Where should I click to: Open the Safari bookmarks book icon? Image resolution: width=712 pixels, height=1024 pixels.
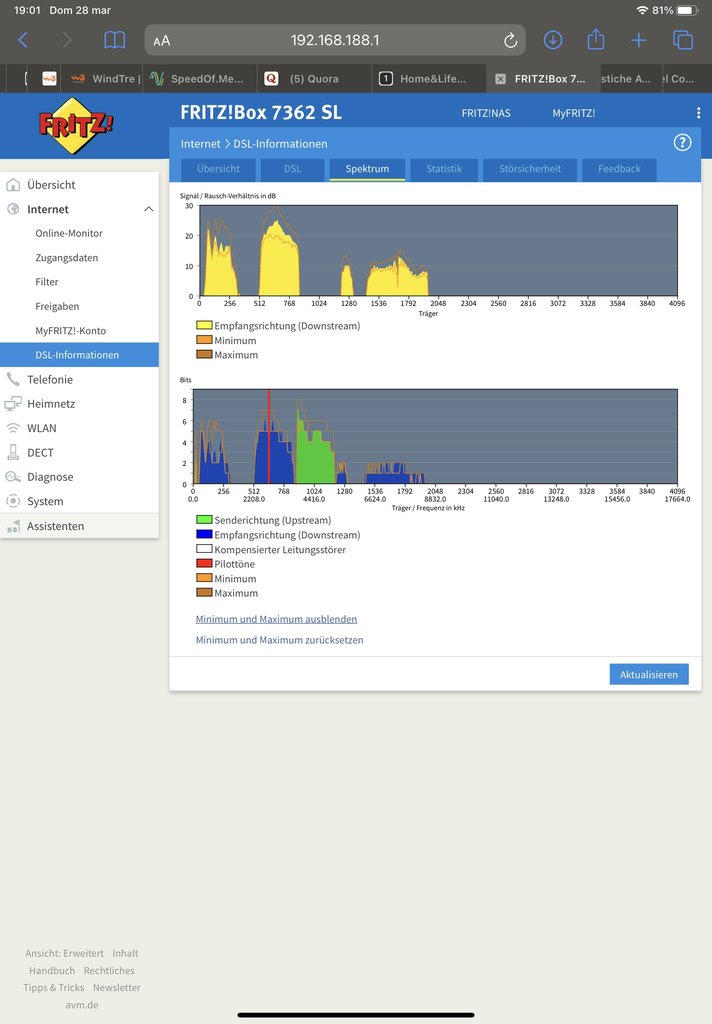pos(115,40)
